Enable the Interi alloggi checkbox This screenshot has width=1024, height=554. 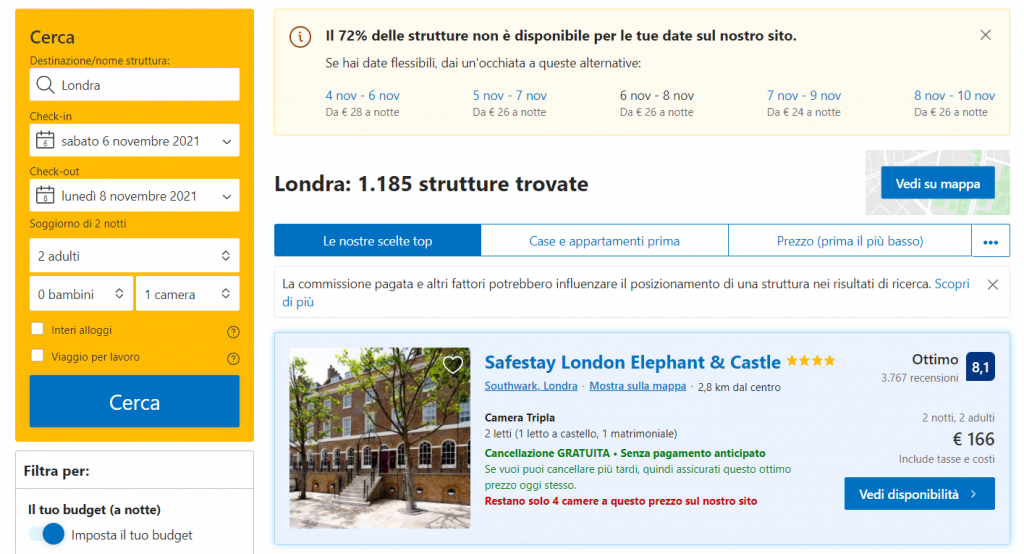point(38,329)
